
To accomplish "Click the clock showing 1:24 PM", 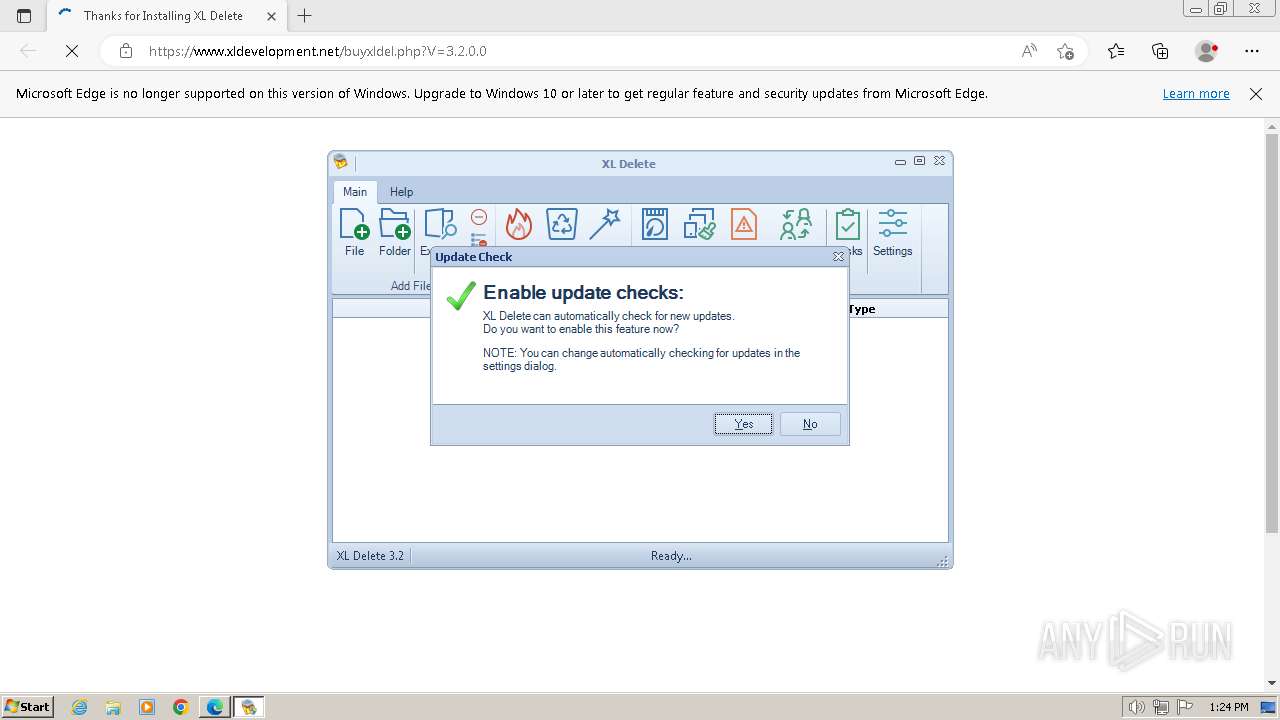I will (1228, 707).
